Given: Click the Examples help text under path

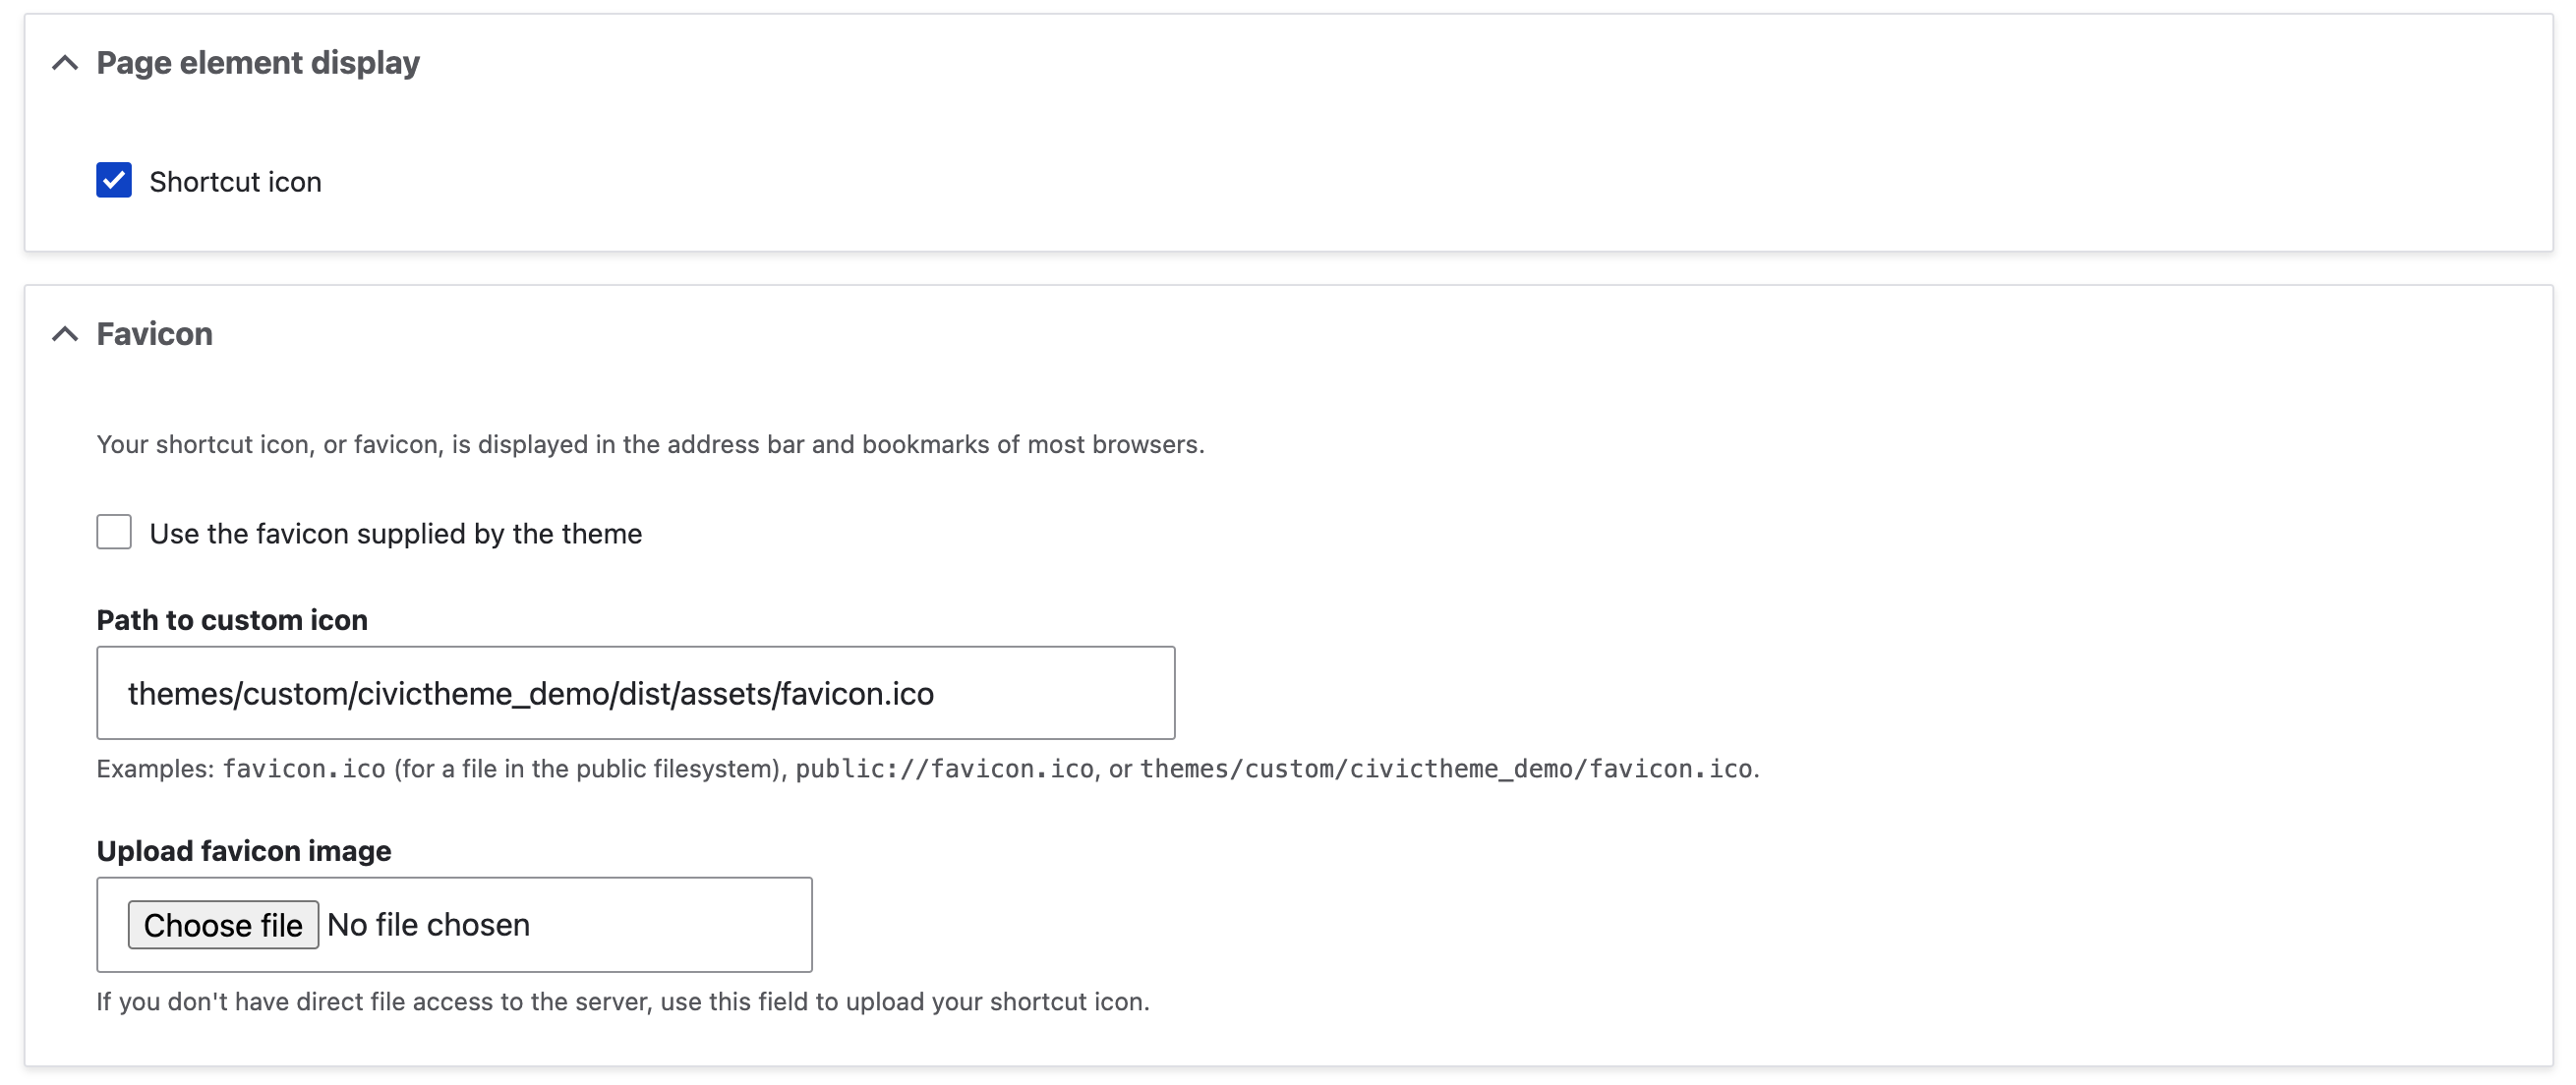Looking at the screenshot, I should click(x=155, y=769).
